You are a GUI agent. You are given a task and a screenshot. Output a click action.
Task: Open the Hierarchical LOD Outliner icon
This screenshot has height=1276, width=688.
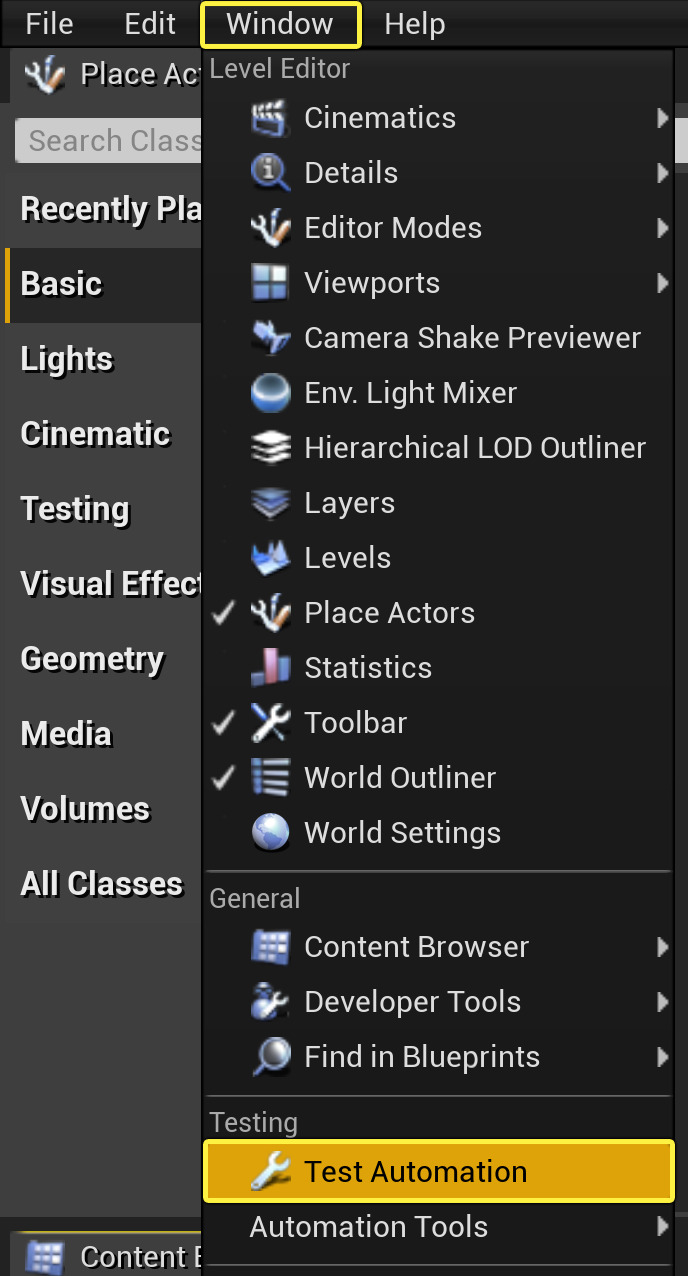click(x=270, y=447)
